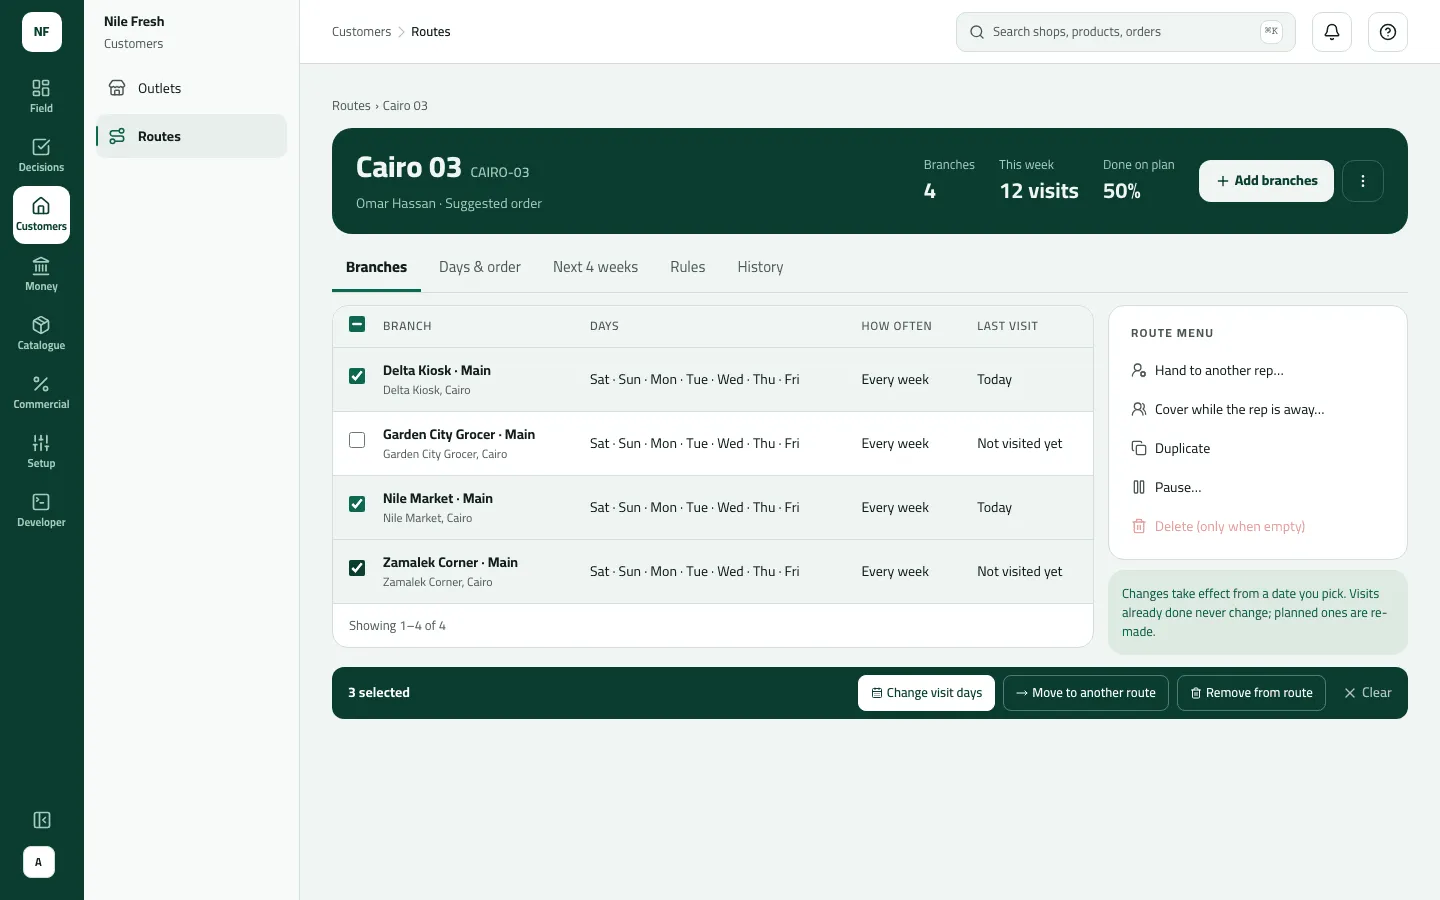The height and width of the screenshot is (900, 1440).
Task: Open the Next 4 weeks tab
Action: click(595, 267)
